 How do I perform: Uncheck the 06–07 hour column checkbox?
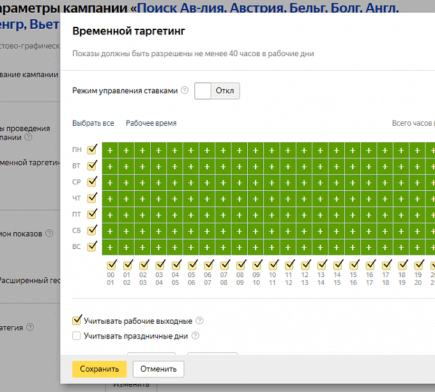[209, 265]
